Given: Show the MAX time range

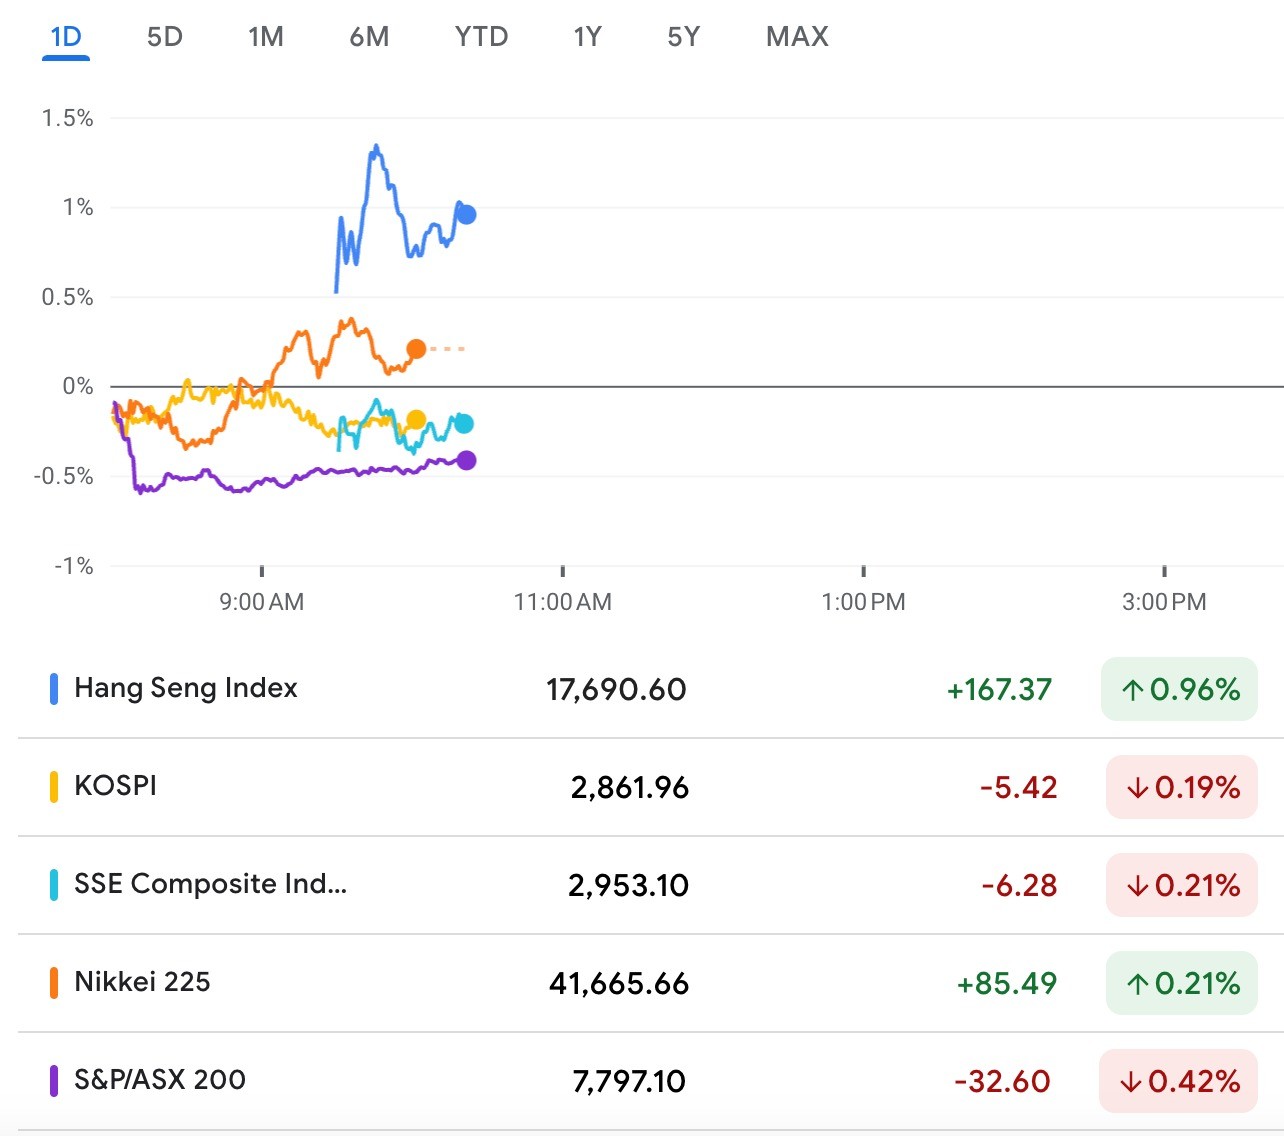Looking at the screenshot, I should [x=797, y=38].
